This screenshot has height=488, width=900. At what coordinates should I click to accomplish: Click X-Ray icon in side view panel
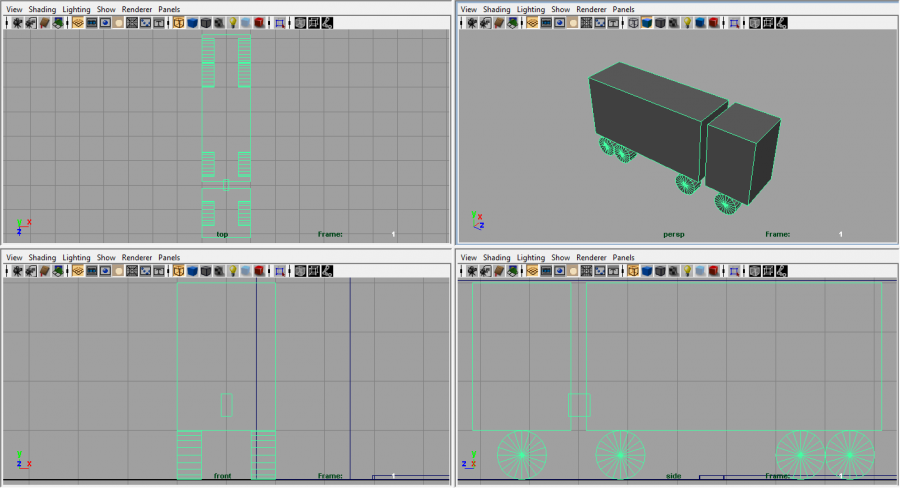click(755, 271)
